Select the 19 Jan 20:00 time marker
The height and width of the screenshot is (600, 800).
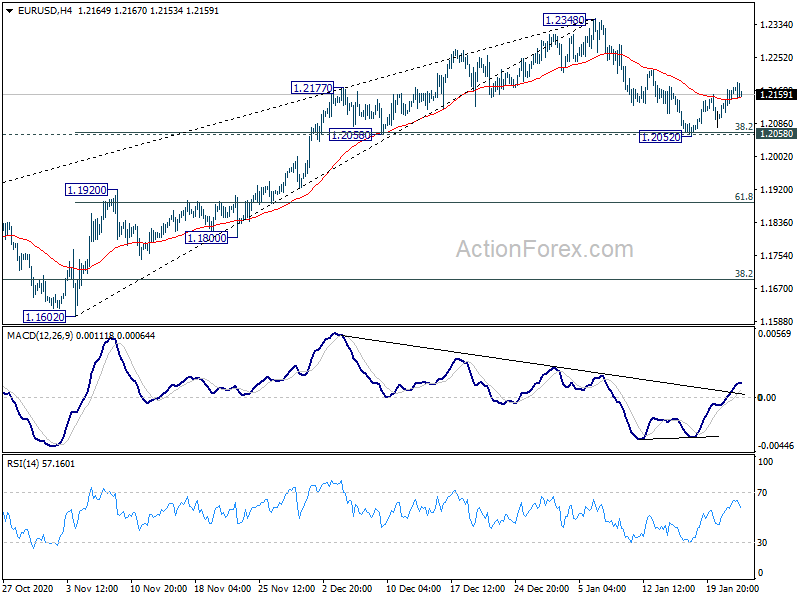pos(728,588)
